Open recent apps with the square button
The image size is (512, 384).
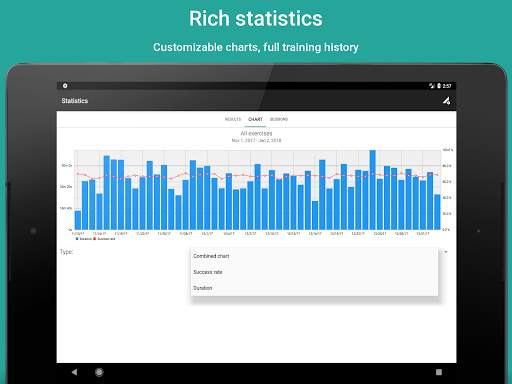point(439,372)
